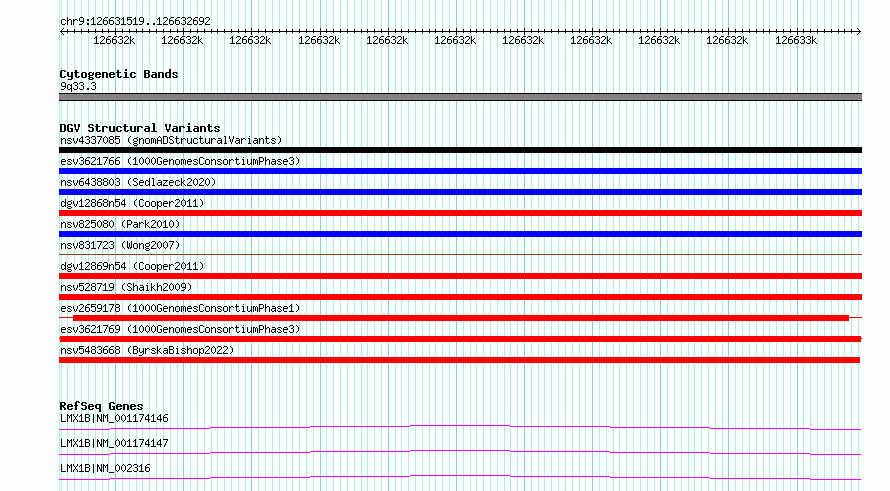Image resolution: width=890 pixels, height=491 pixels.
Task: Open the nsv5483668 ByrskaBishop2022 label
Action: coord(147,350)
